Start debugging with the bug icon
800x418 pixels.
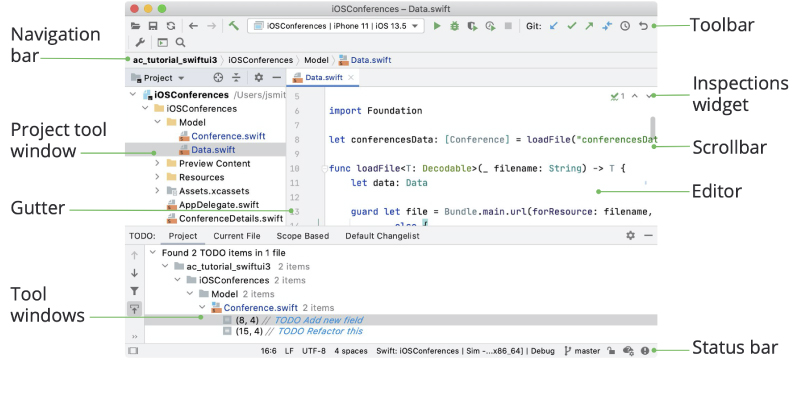pos(454,26)
